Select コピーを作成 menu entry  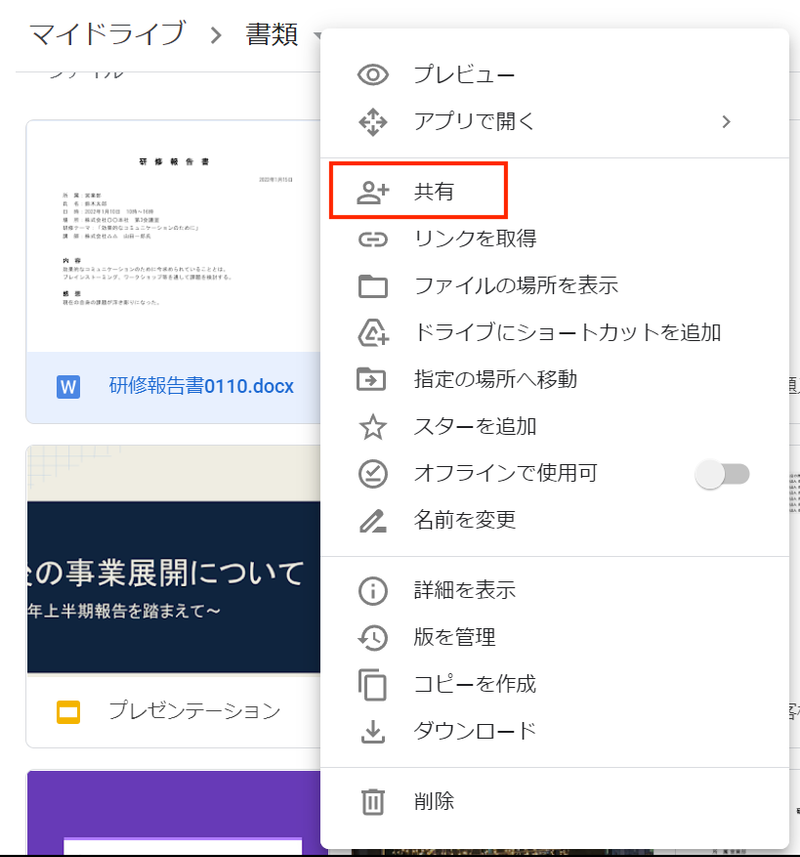click(554, 685)
